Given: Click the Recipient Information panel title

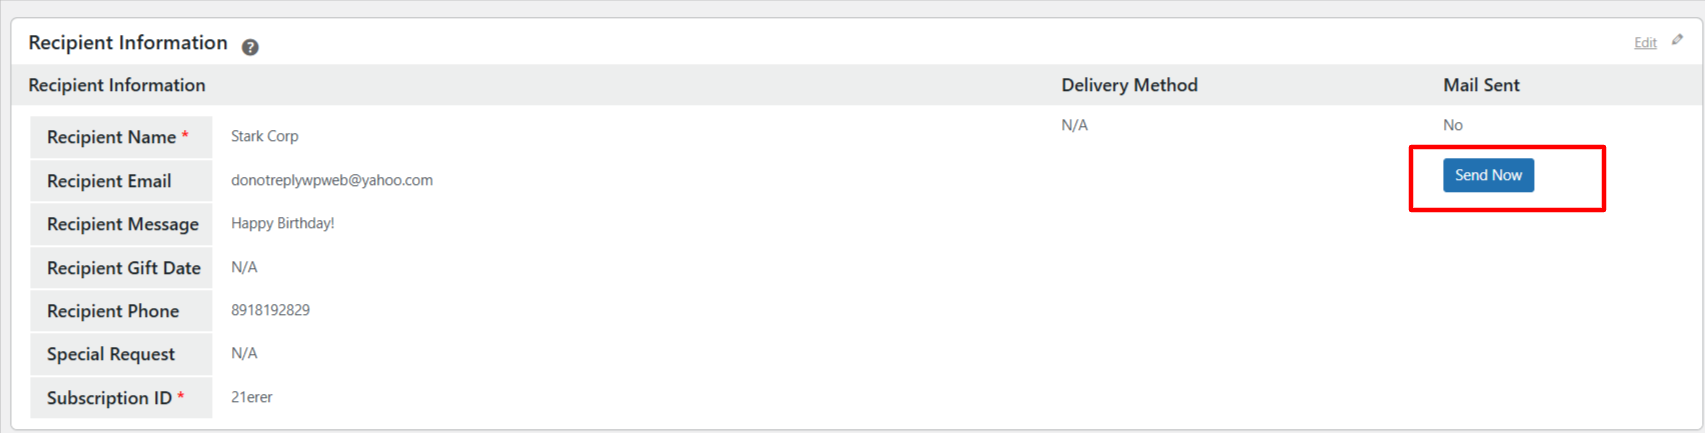Looking at the screenshot, I should [x=128, y=43].
